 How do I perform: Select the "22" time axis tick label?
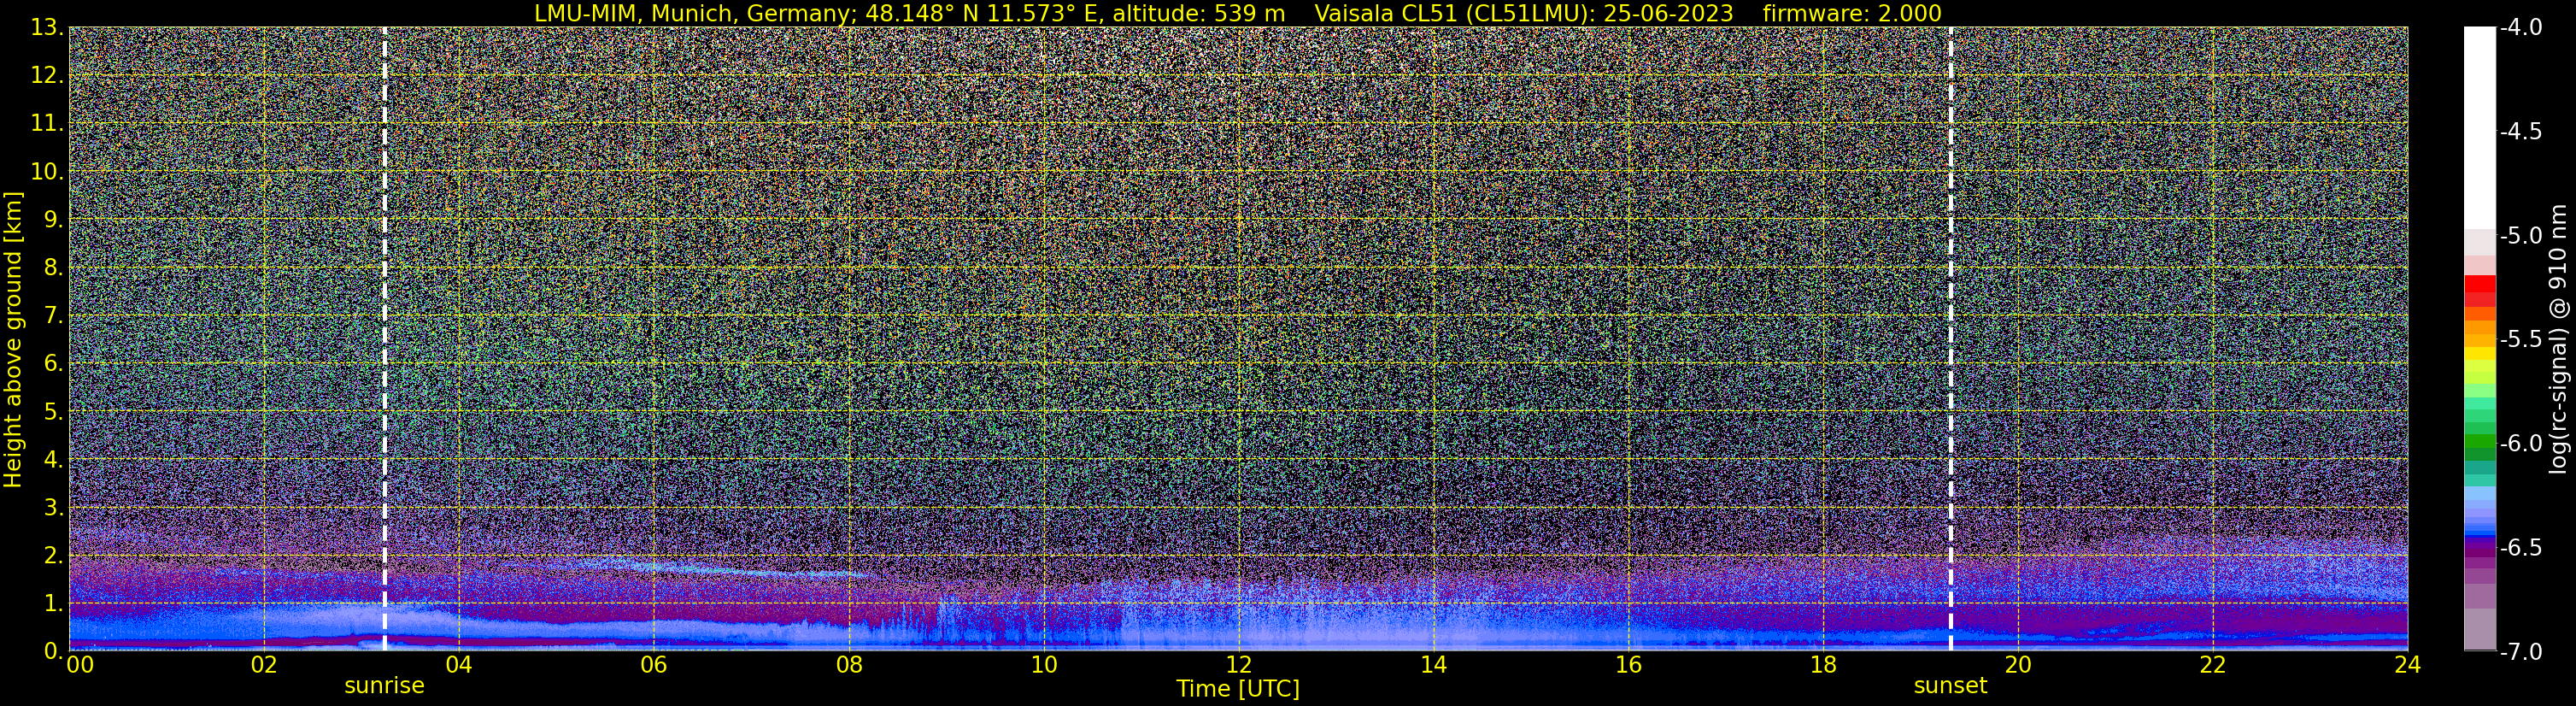[x=2213, y=665]
